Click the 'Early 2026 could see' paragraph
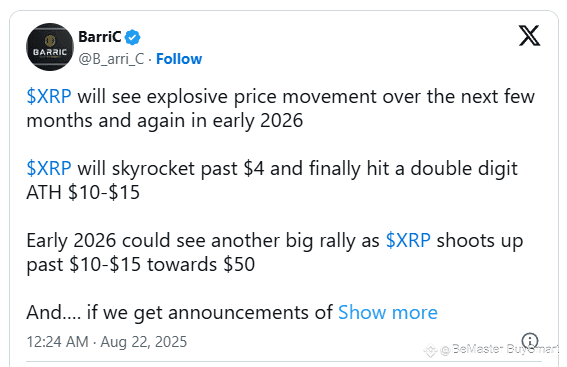Screen dimensions: 567x367 pyautogui.click(x=275, y=252)
